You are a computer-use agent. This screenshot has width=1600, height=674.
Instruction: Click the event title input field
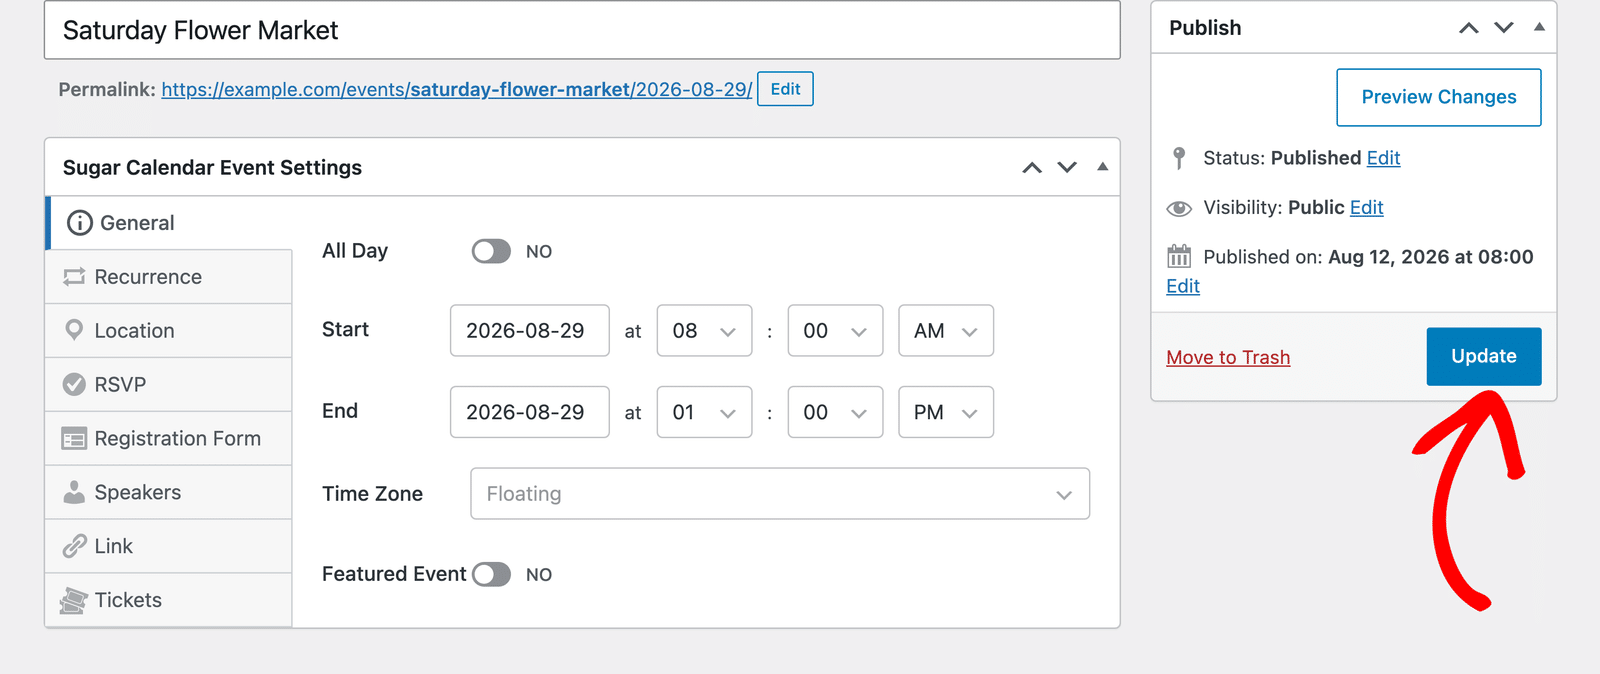[582, 30]
